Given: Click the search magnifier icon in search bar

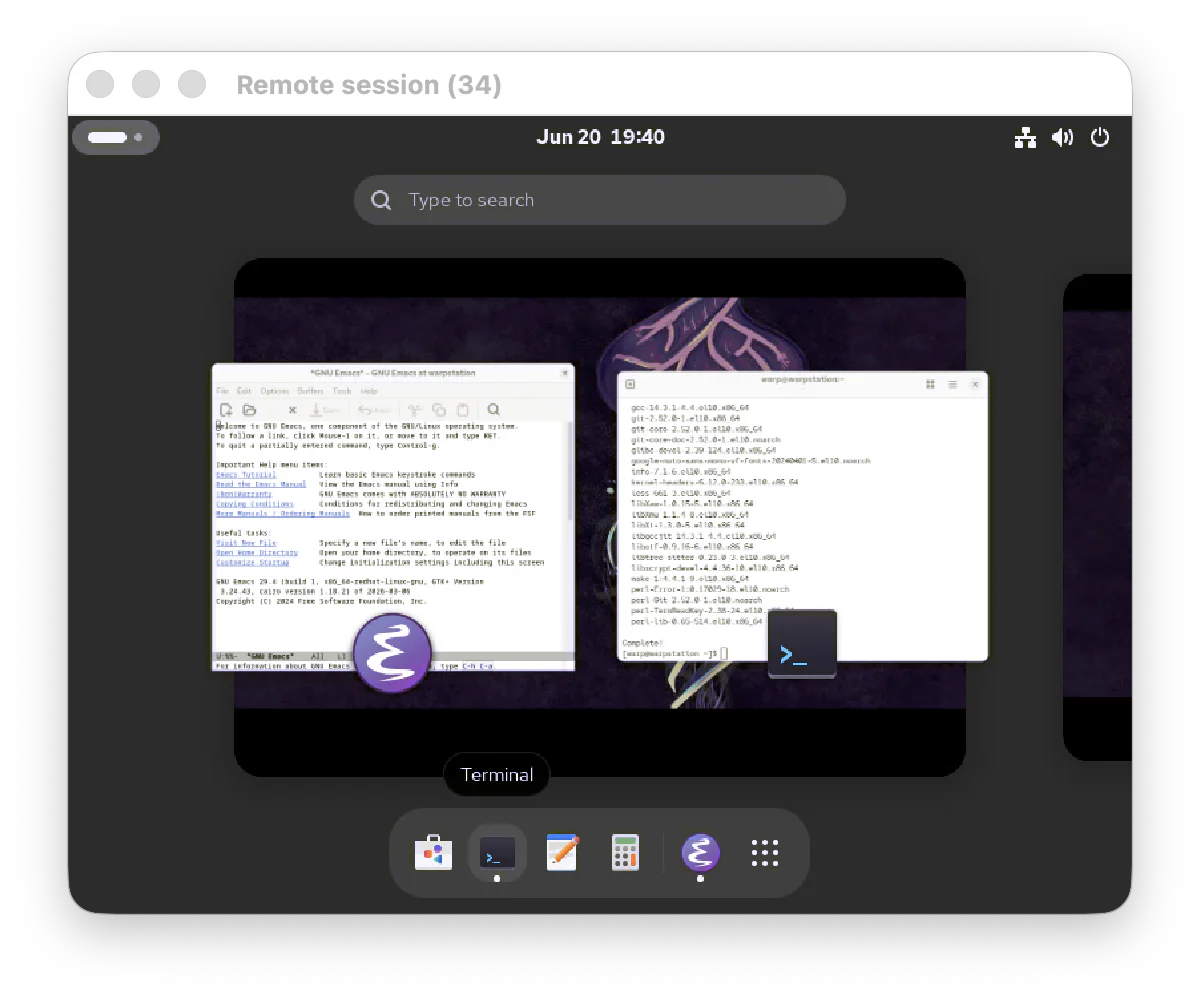Looking at the screenshot, I should tap(381, 200).
